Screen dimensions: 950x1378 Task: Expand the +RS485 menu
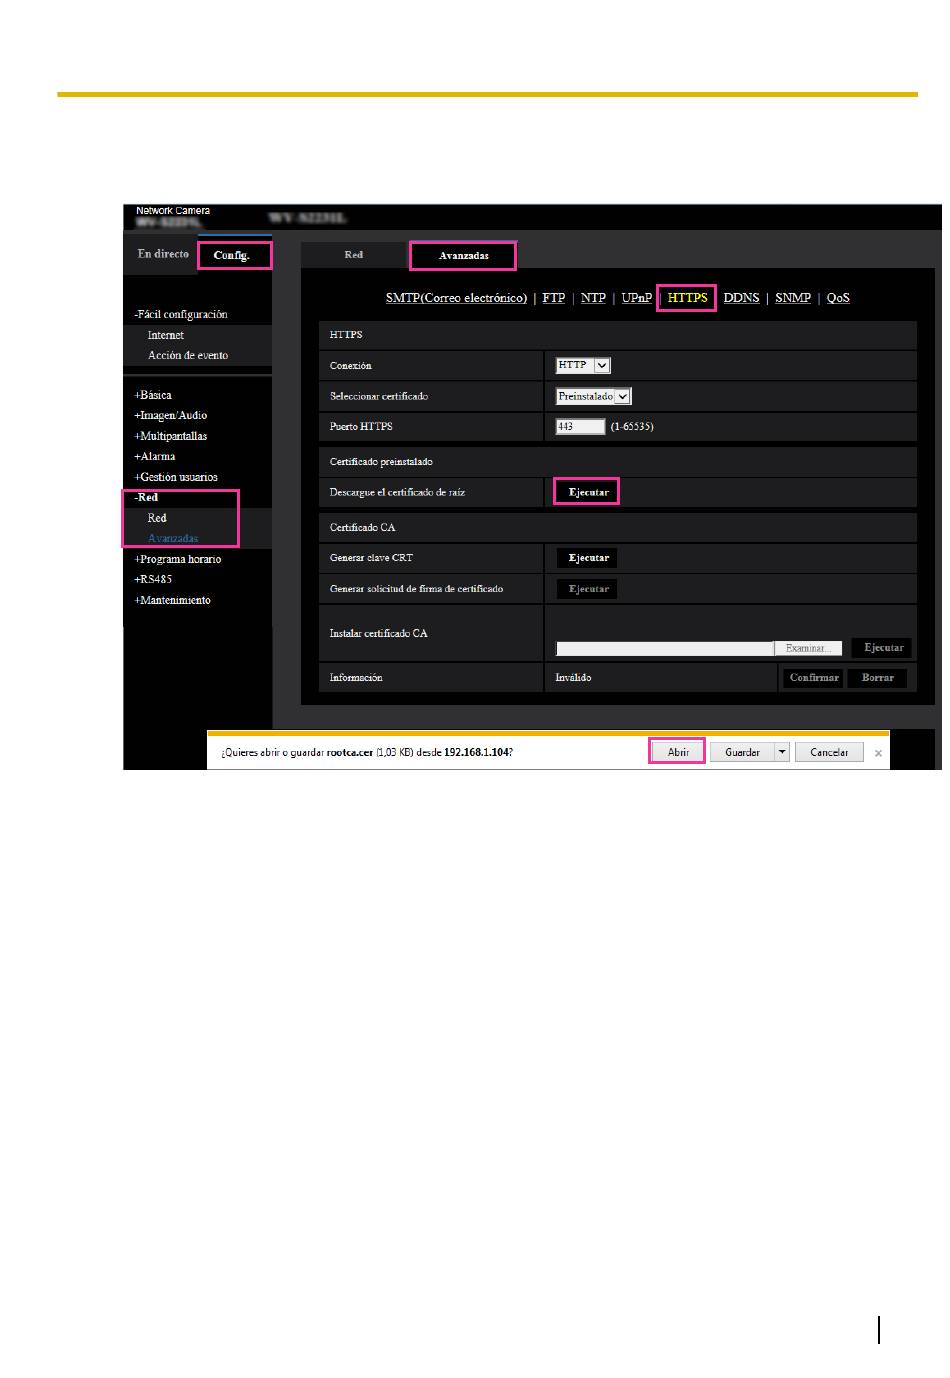tap(153, 579)
